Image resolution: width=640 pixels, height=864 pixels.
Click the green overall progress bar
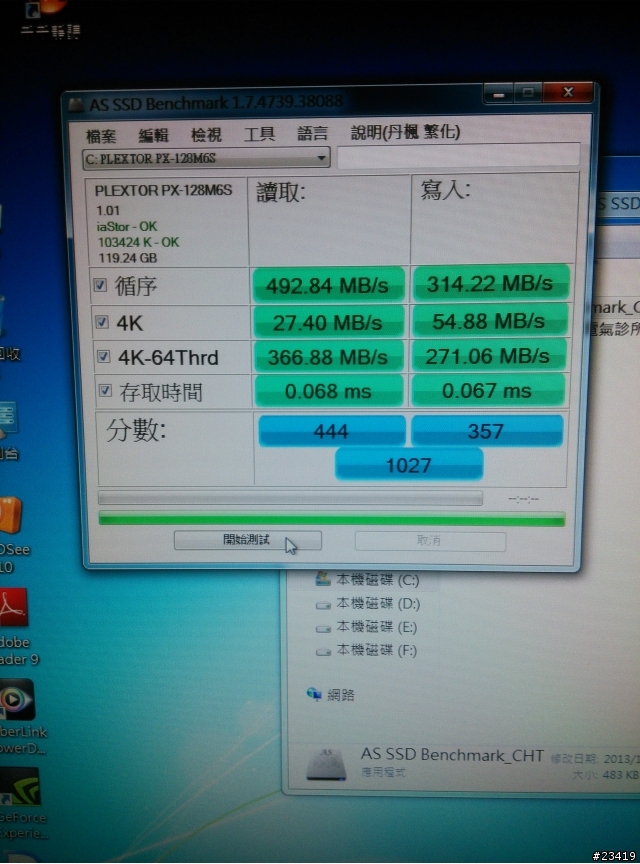pos(332,519)
